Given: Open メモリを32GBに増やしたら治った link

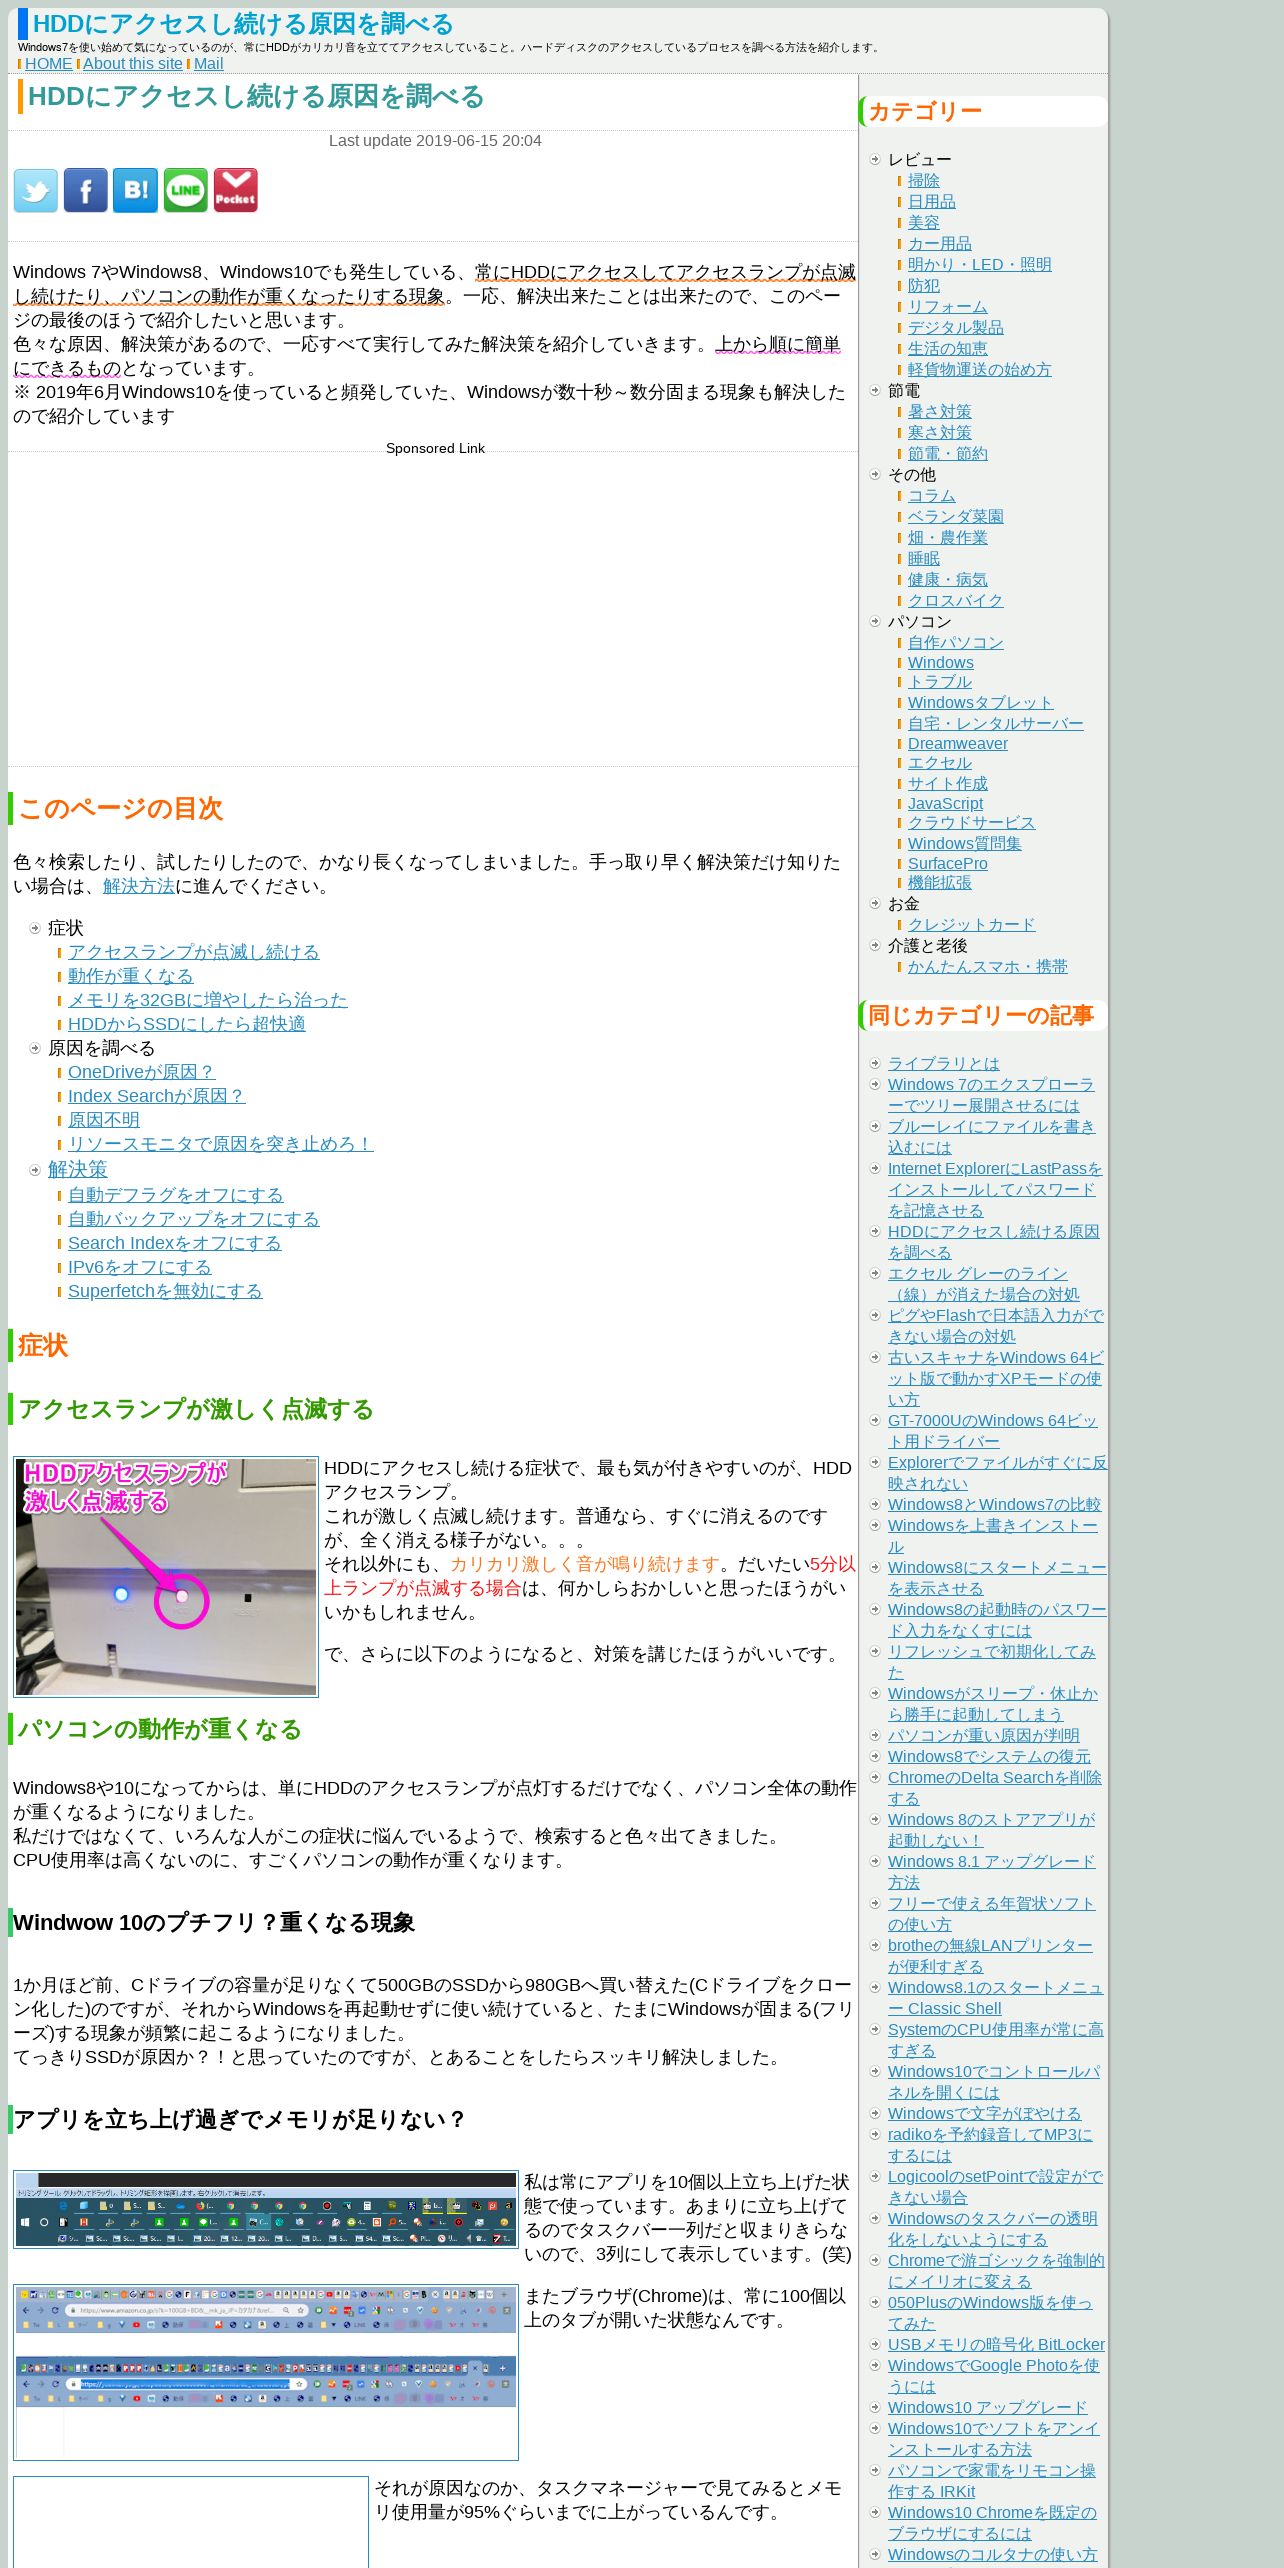Looking at the screenshot, I should coord(208,1000).
